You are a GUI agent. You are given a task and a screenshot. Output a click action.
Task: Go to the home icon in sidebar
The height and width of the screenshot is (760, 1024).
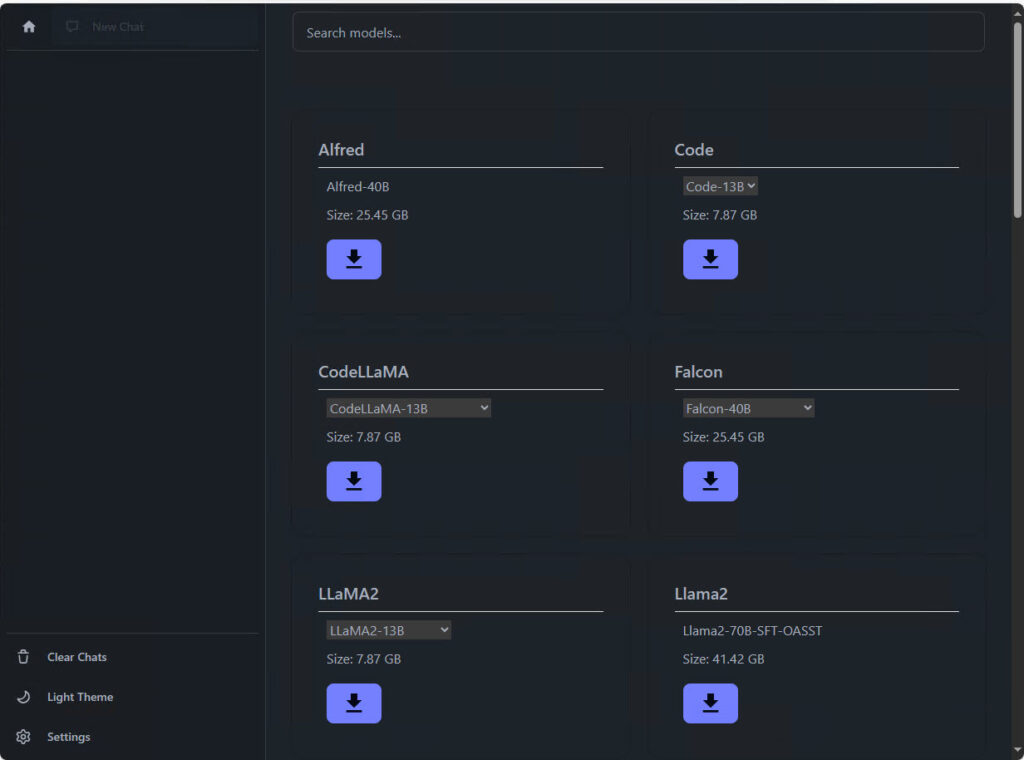tap(29, 27)
